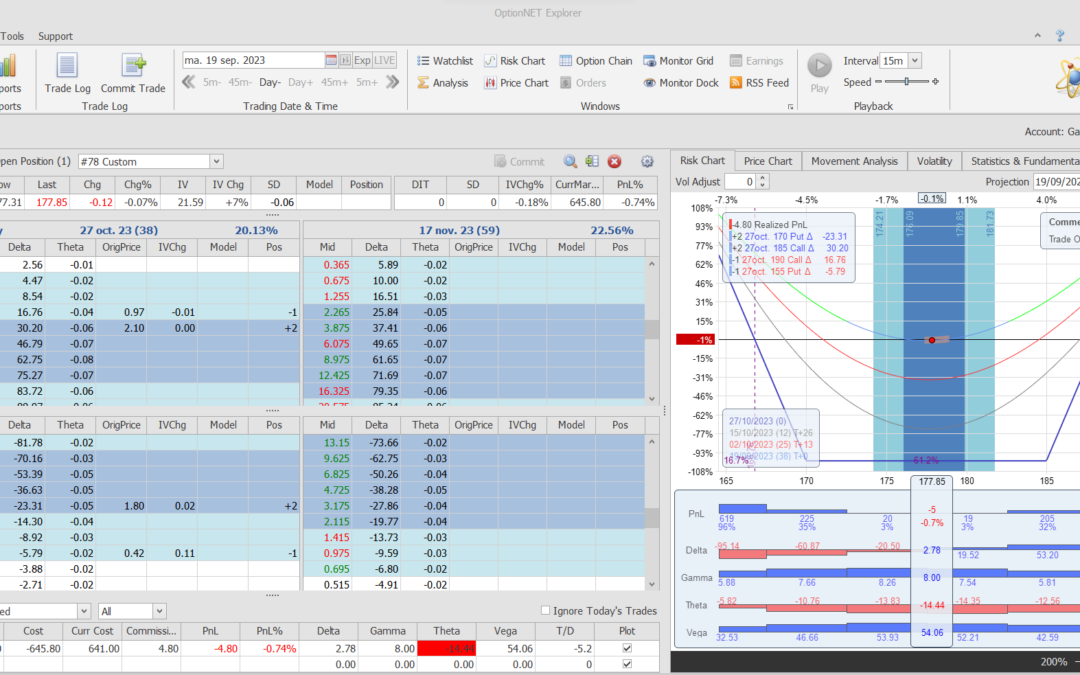Open the Trade Log

tap(67, 72)
